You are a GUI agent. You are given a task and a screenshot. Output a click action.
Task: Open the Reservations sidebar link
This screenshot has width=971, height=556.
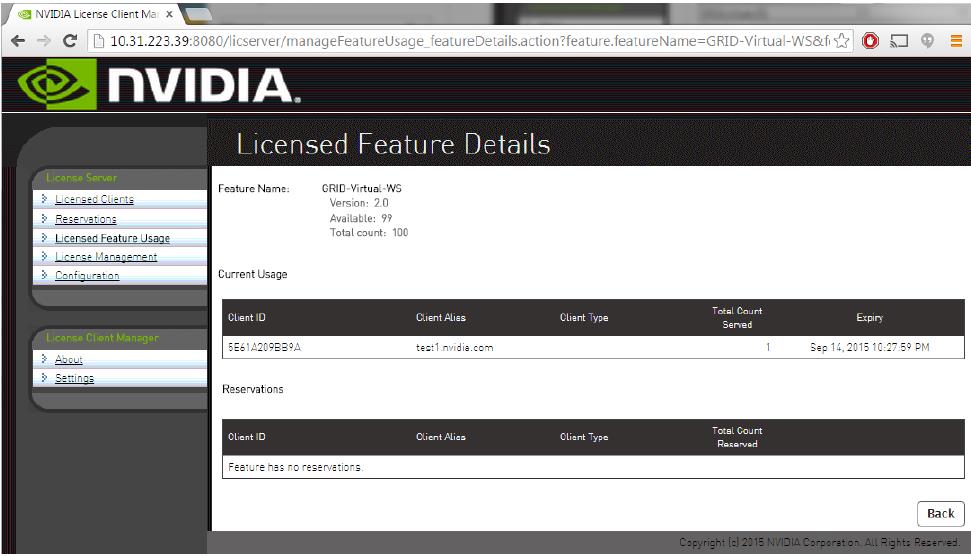point(85,219)
